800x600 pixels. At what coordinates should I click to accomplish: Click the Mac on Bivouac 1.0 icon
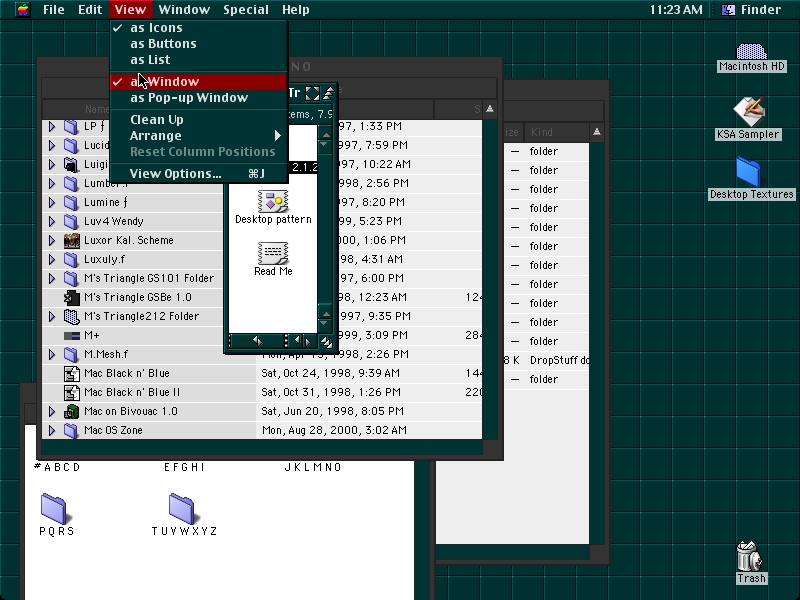click(x=71, y=411)
